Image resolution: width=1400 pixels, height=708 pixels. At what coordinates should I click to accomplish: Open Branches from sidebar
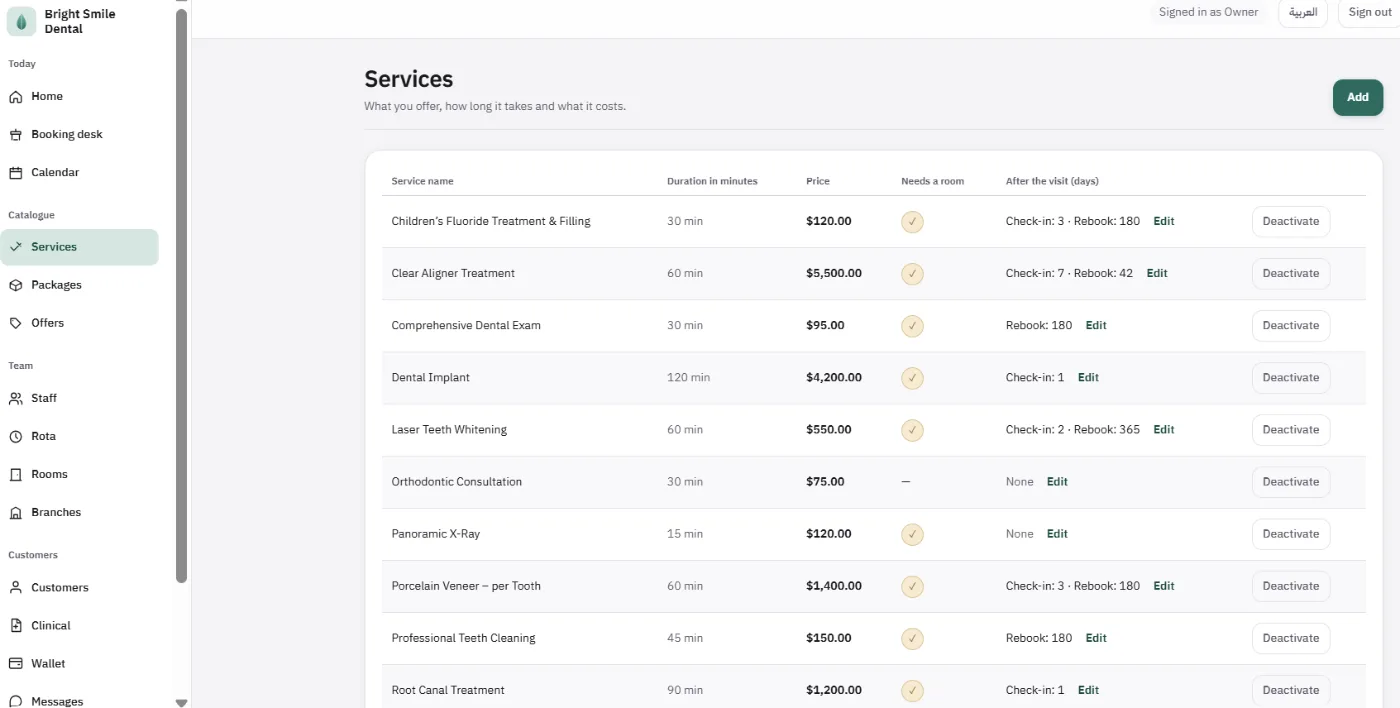click(79, 512)
